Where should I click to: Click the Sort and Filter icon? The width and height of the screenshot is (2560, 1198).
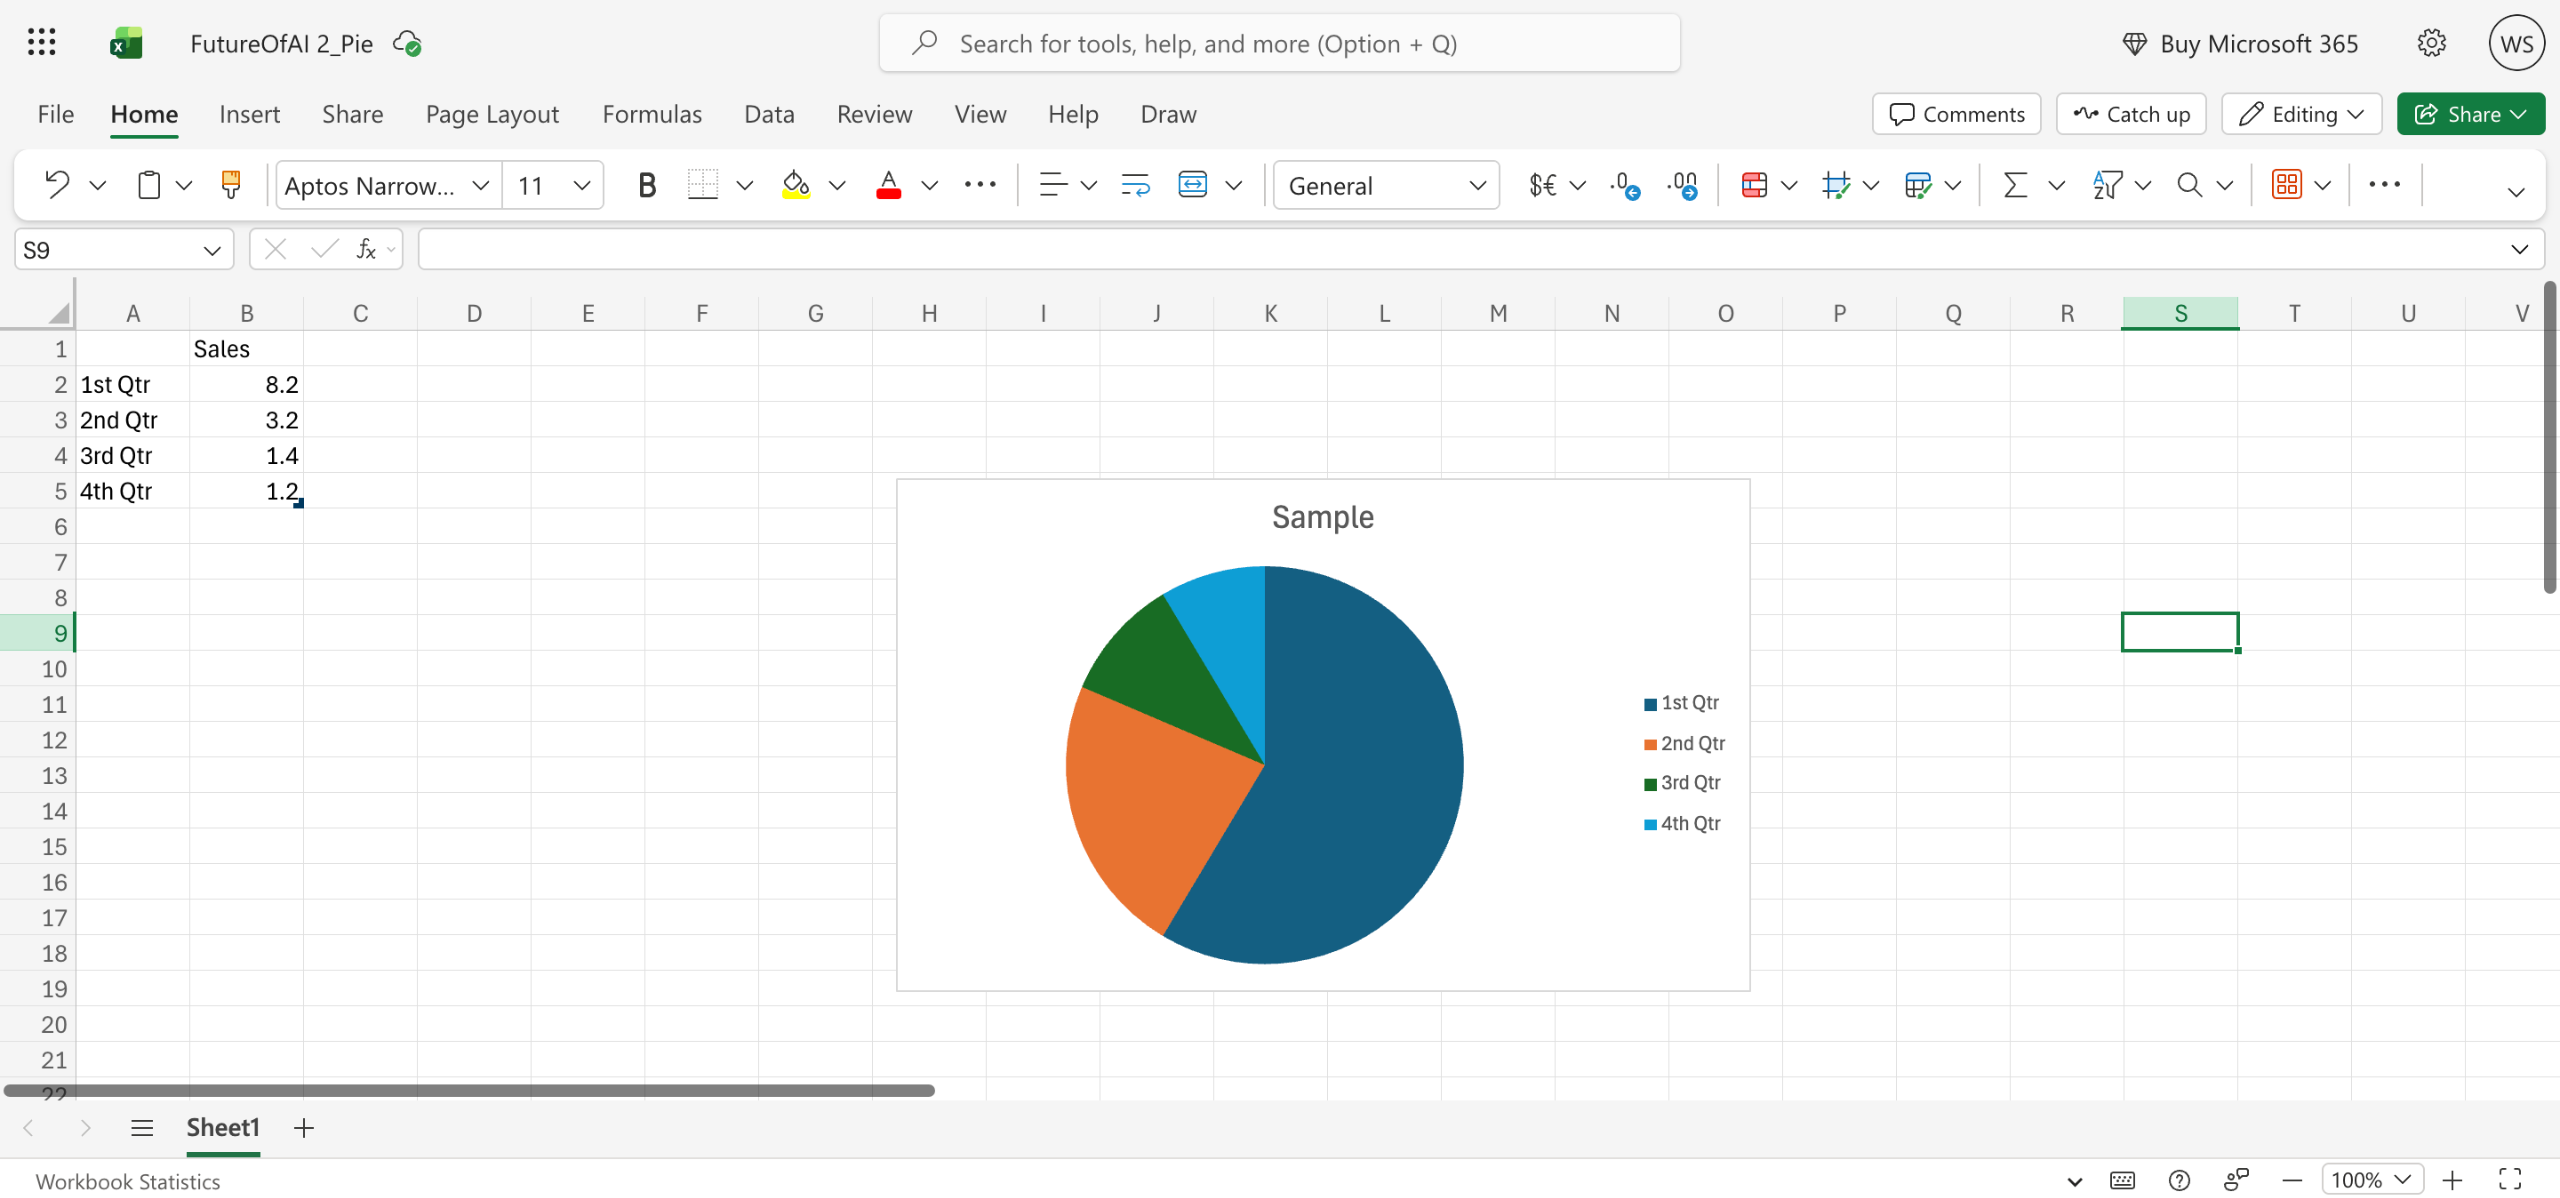point(2106,185)
